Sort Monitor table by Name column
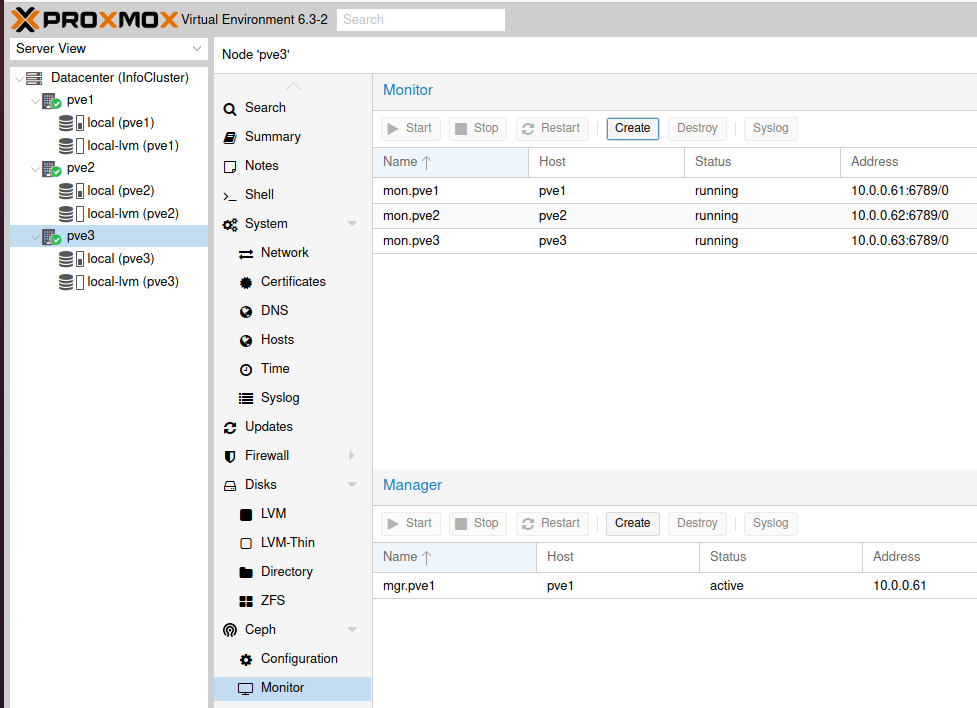Image resolution: width=977 pixels, height=708 pixels. tap(450, 162)
